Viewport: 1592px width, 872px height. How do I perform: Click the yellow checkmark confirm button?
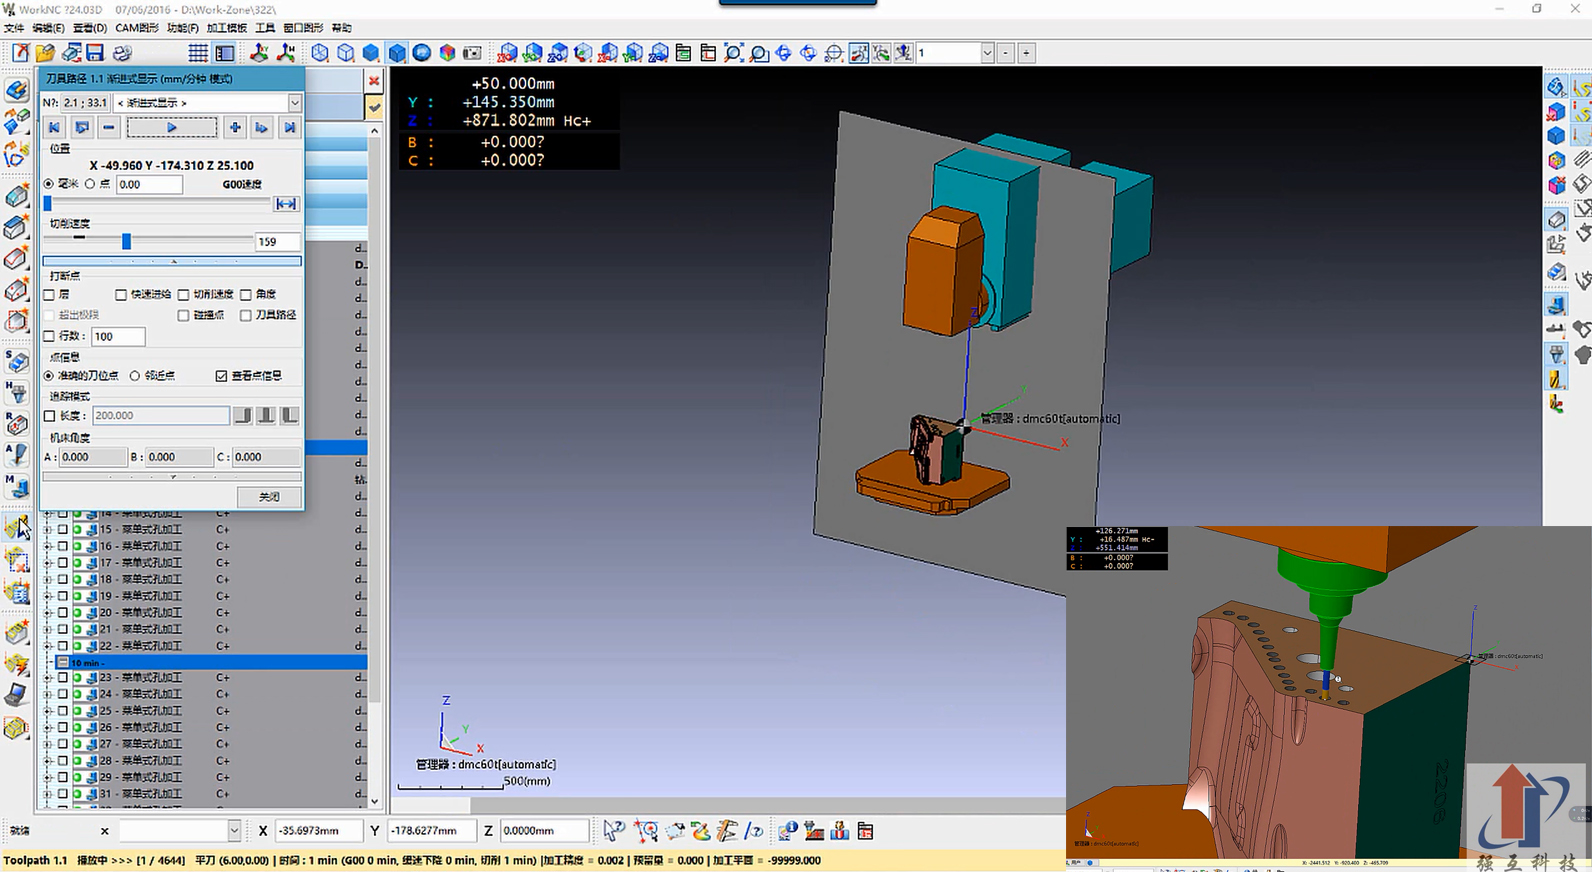click(374, 106)
